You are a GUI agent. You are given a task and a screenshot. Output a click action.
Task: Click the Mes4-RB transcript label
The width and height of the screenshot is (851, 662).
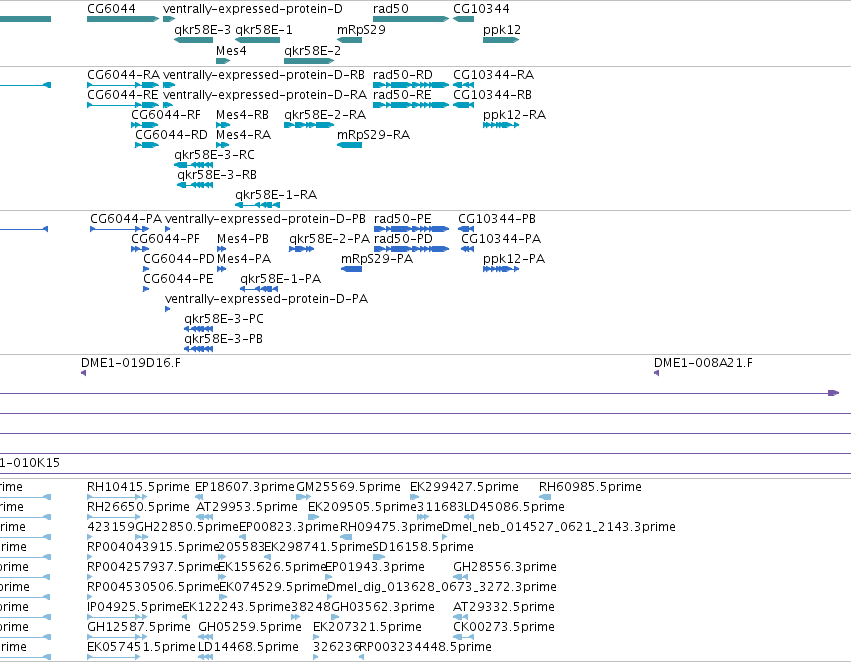point(242,115)
